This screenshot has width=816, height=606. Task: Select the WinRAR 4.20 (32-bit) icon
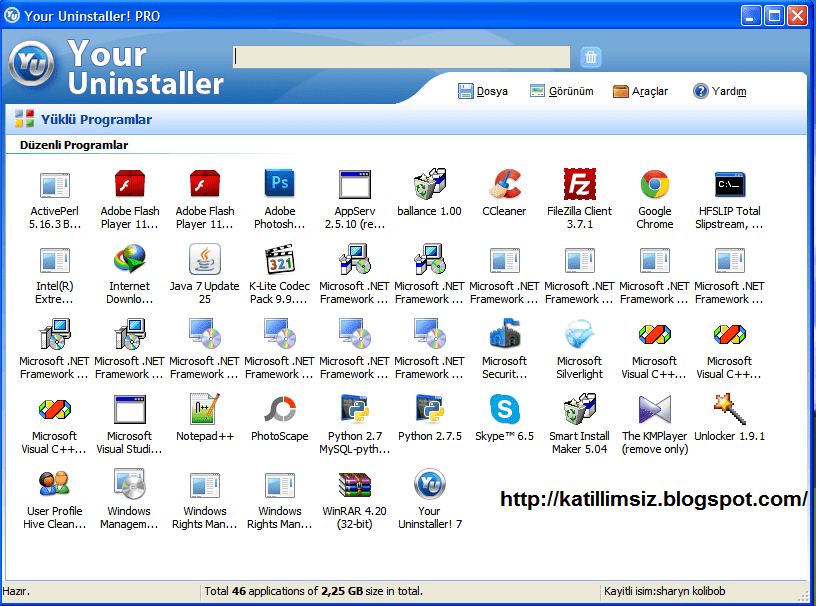click(354, 484)
